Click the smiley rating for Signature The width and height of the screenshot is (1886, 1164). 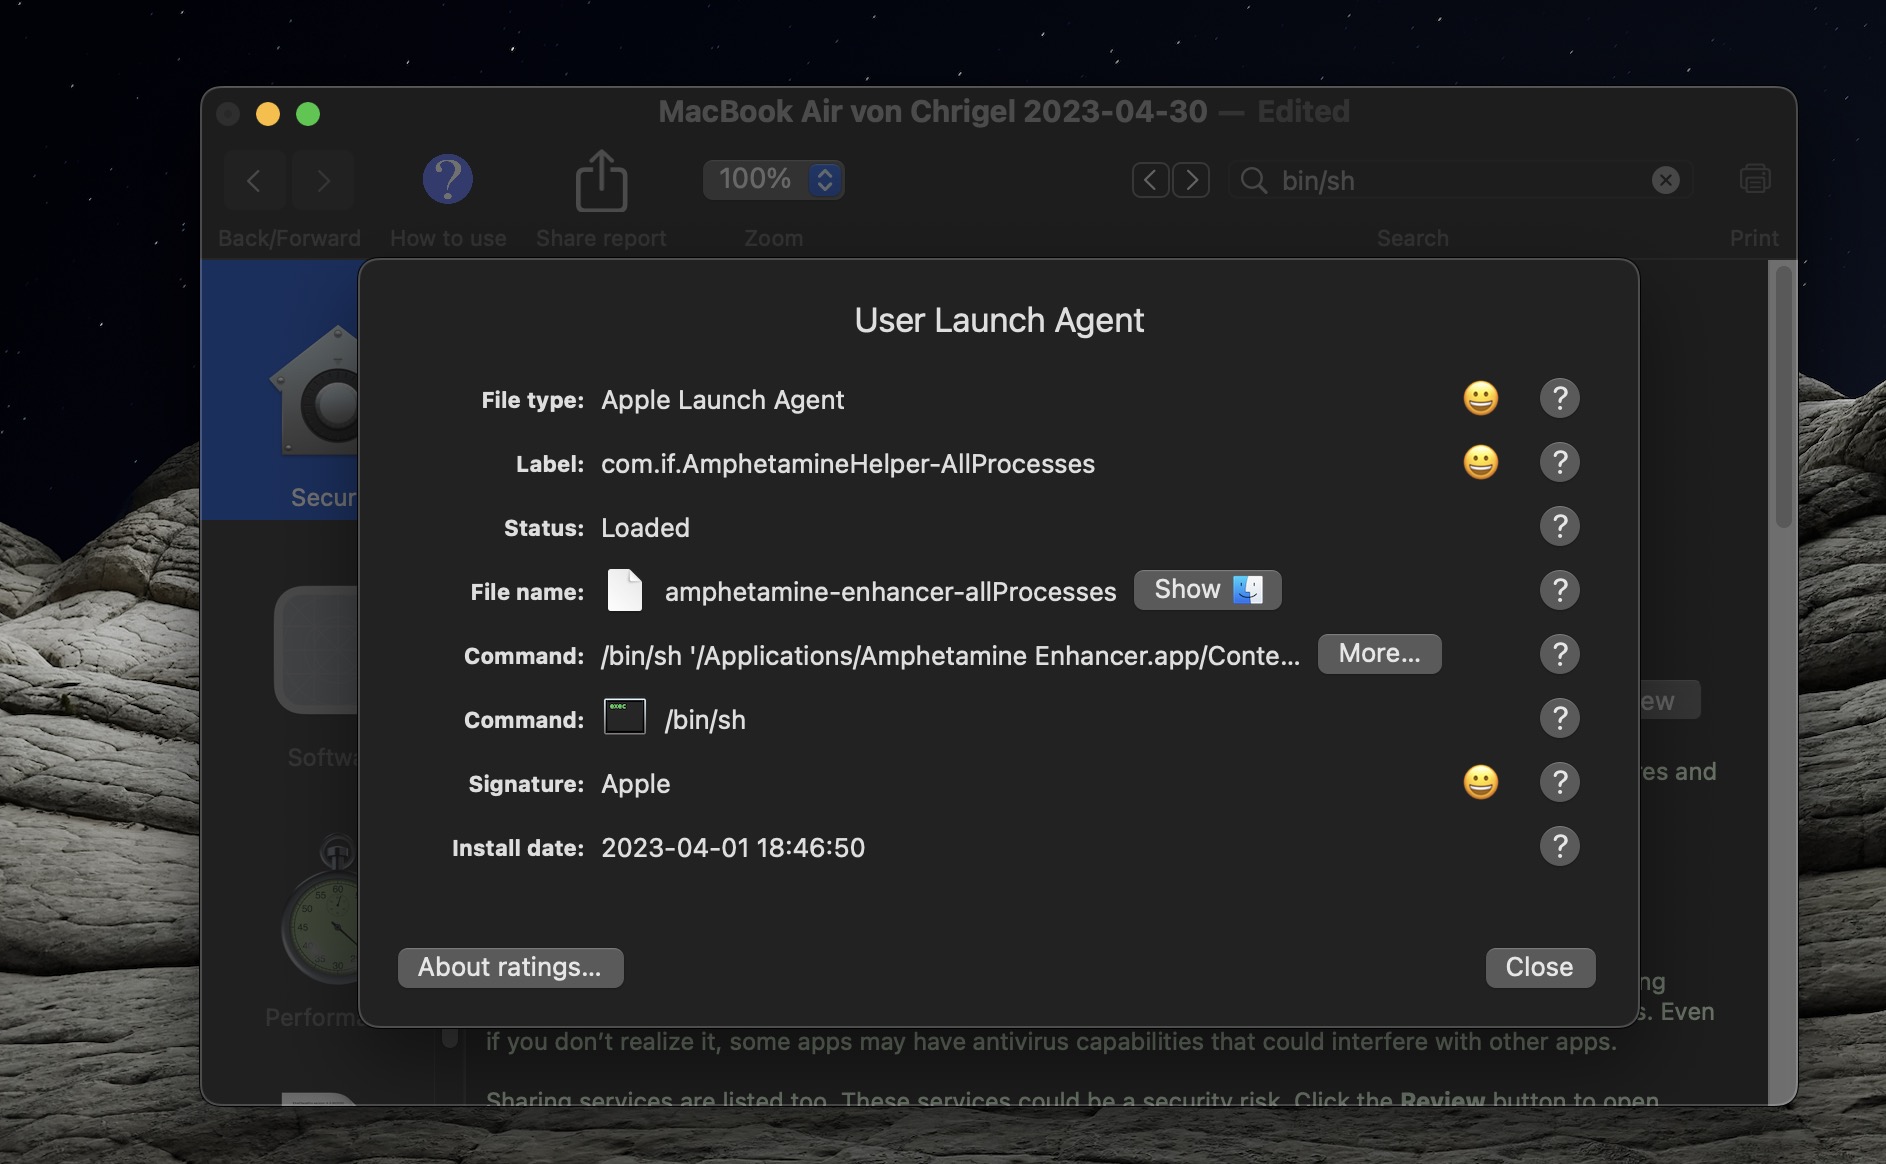click(1481, 782)
